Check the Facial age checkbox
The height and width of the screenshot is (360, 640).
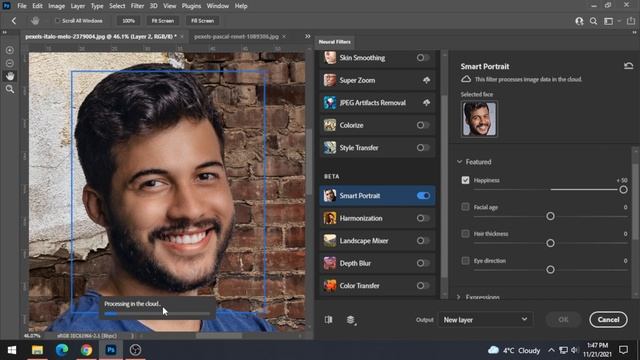(465, 207)
